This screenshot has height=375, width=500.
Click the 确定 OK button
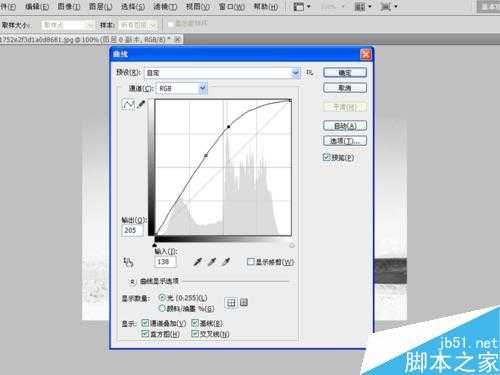pyautogui.click(x=345, y=72)
